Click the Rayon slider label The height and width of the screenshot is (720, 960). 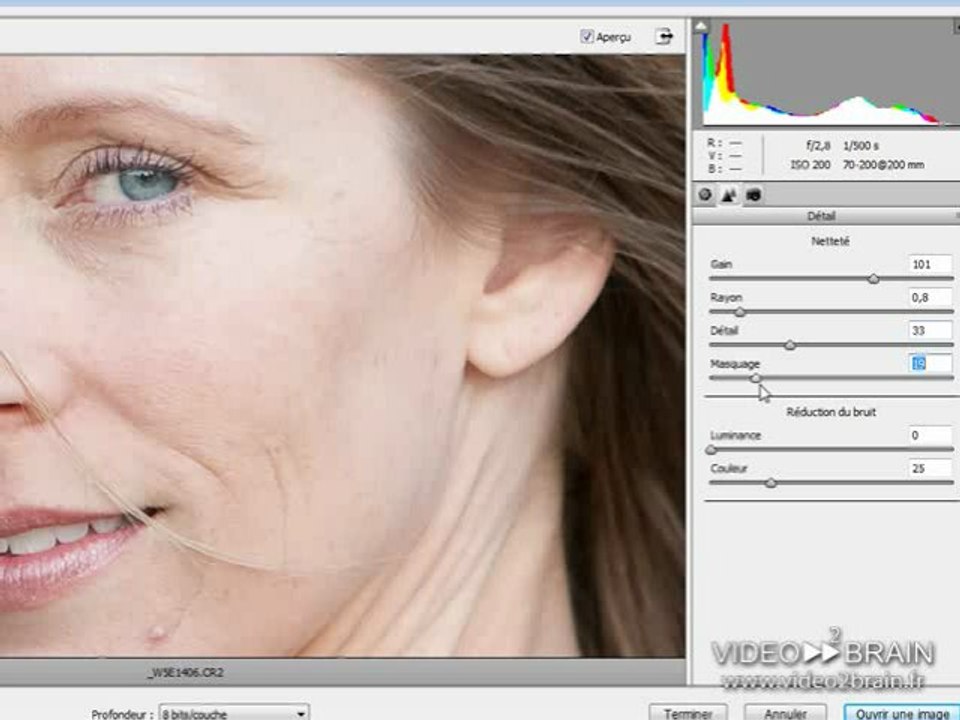pyautogui.click(x=726, y=298)
